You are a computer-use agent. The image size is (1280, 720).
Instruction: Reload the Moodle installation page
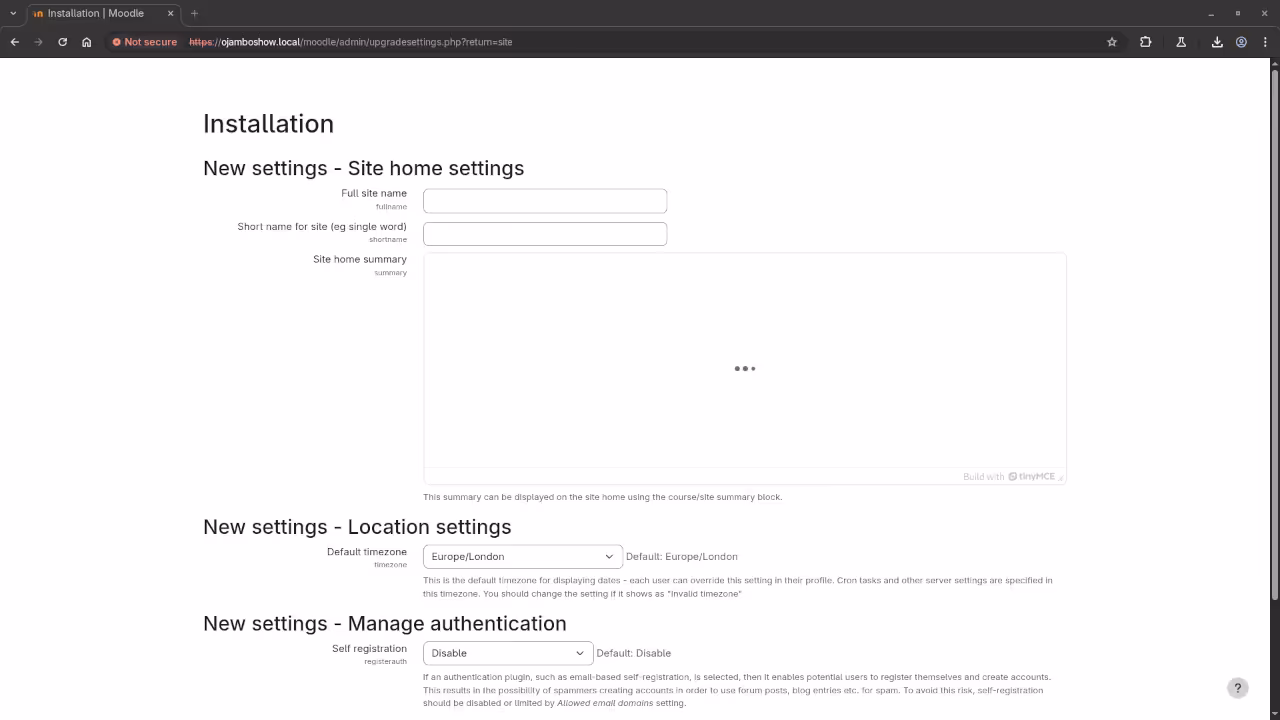62,42
